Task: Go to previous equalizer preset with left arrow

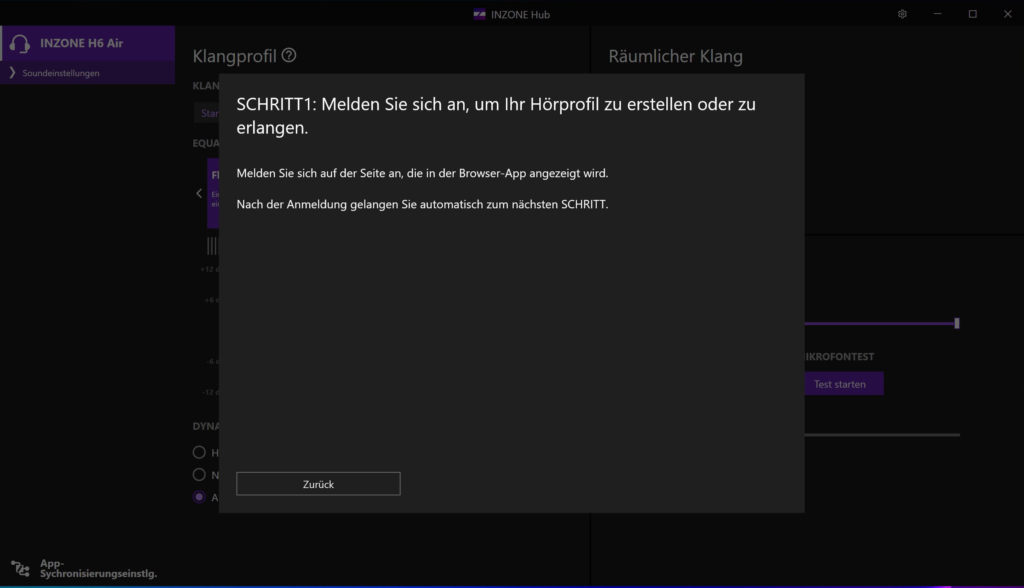Action: [x=199, y=193]
